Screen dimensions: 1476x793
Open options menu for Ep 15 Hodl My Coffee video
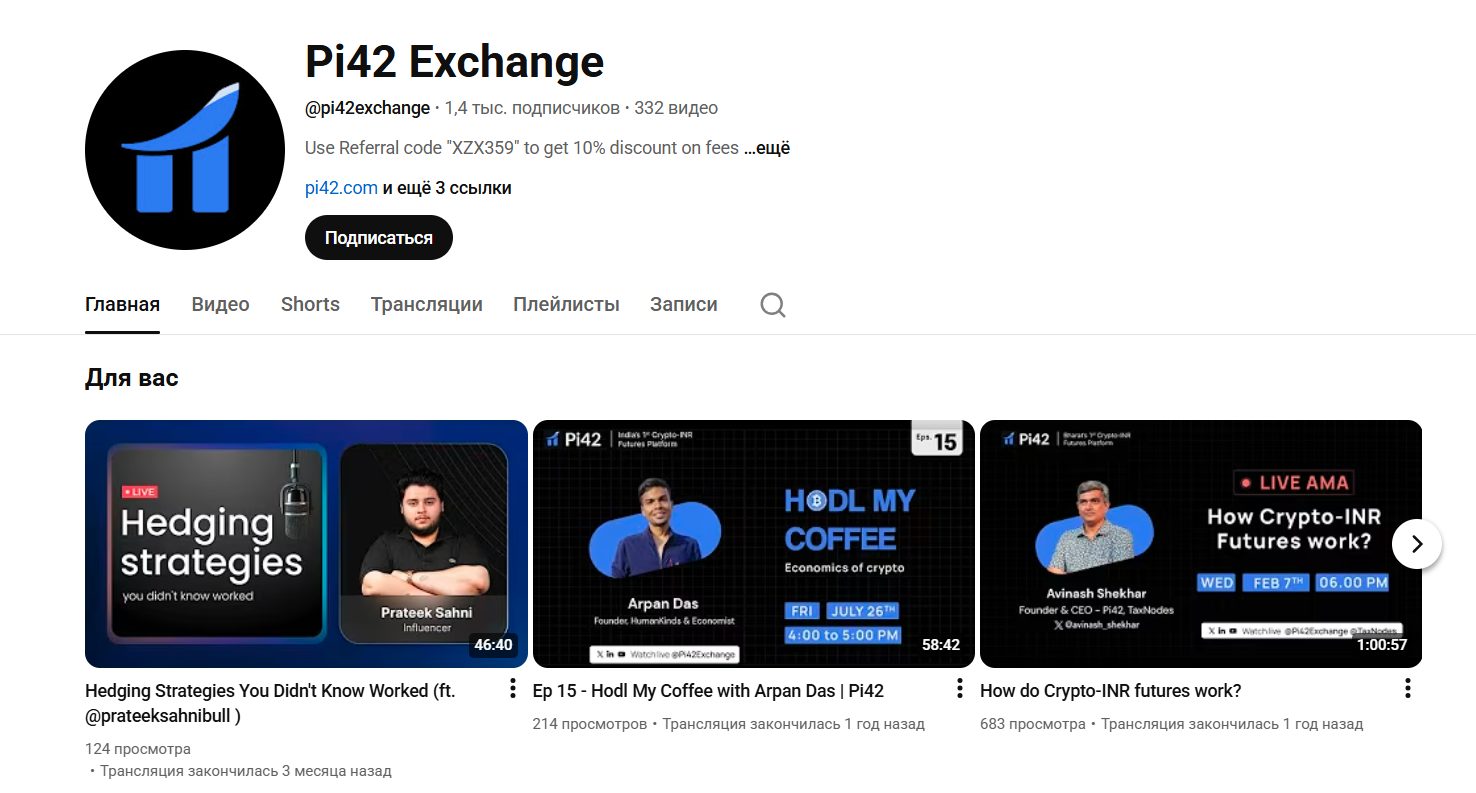959,688
